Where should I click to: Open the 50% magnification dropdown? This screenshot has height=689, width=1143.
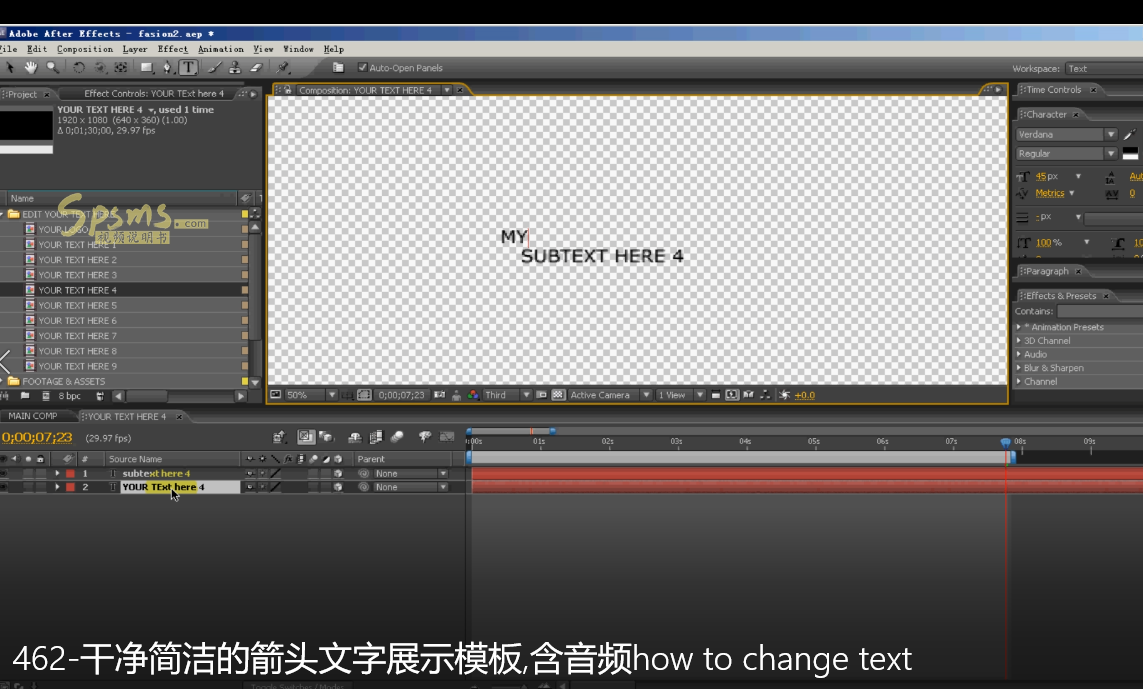pyautogui.click(x=331, y=395)
